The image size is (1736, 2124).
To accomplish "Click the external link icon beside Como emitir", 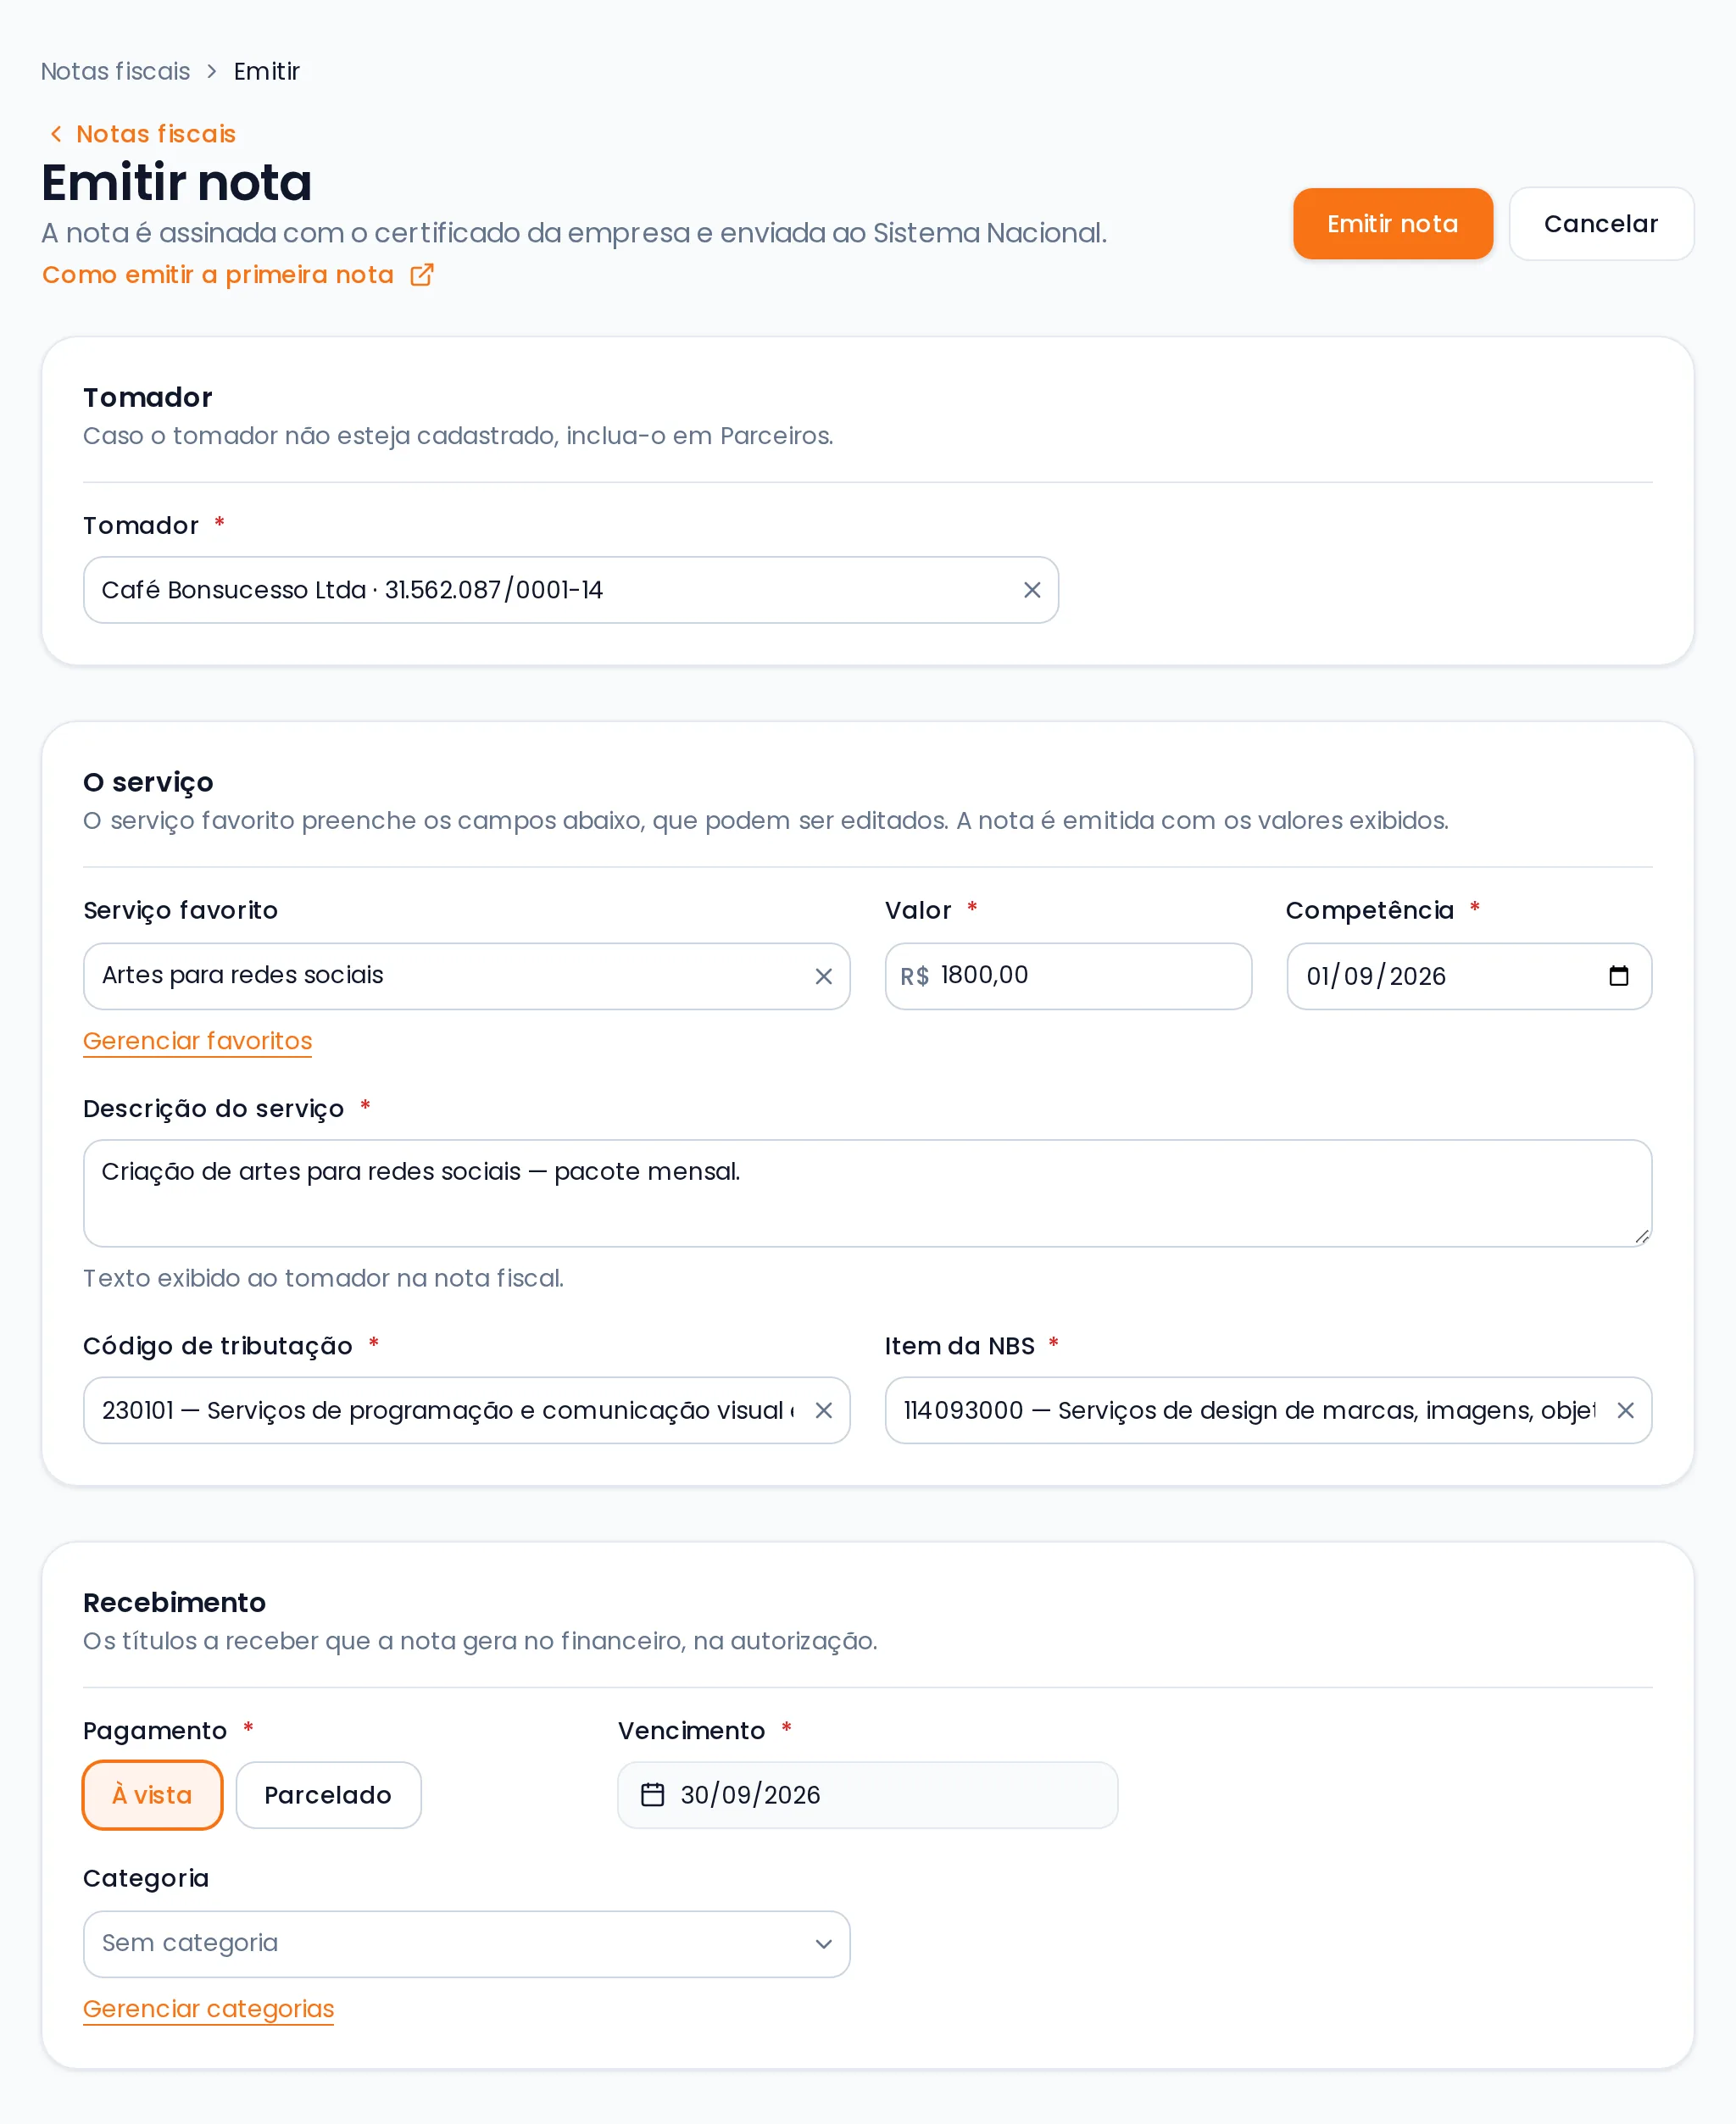I will [x=422, y=275].
